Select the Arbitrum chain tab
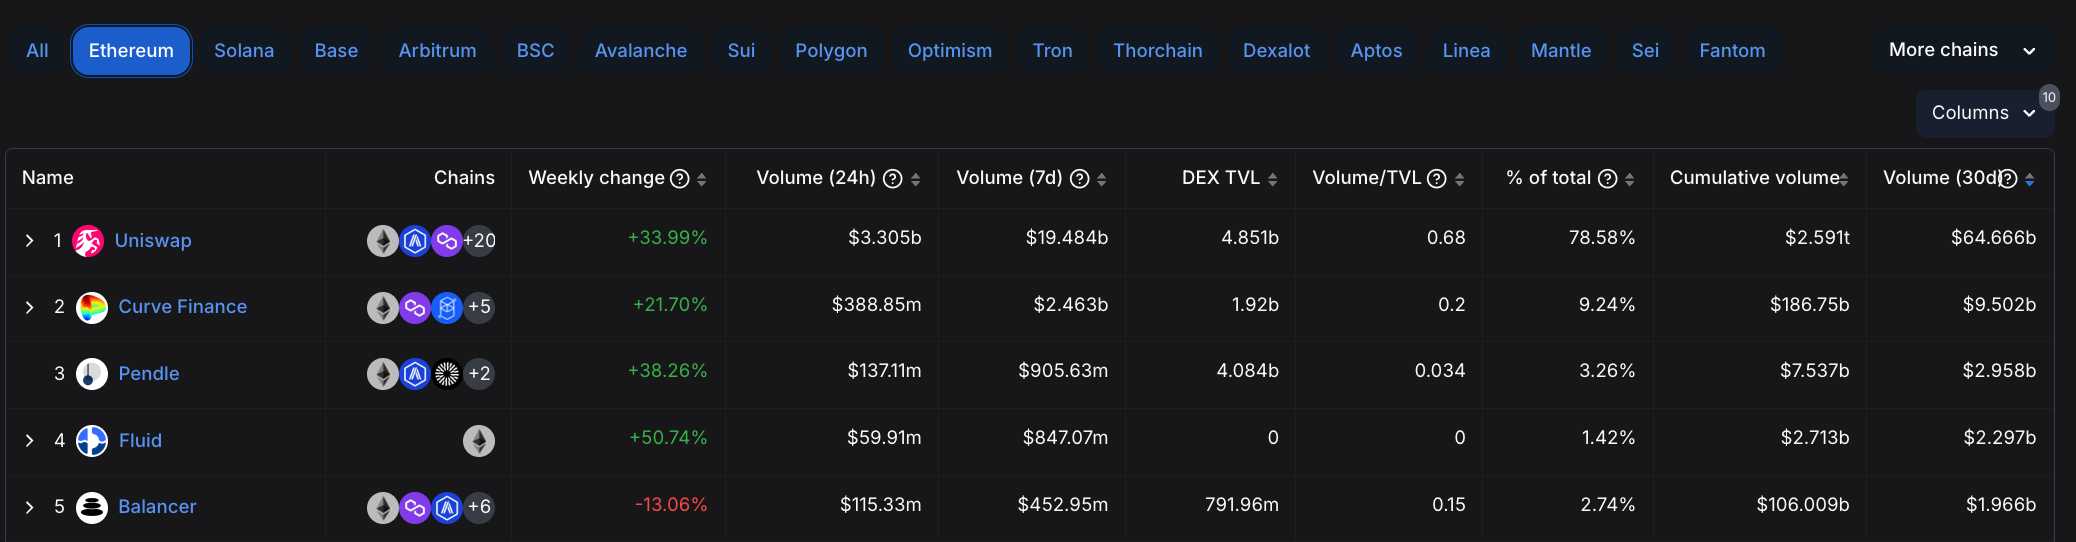 pos(437,51)
